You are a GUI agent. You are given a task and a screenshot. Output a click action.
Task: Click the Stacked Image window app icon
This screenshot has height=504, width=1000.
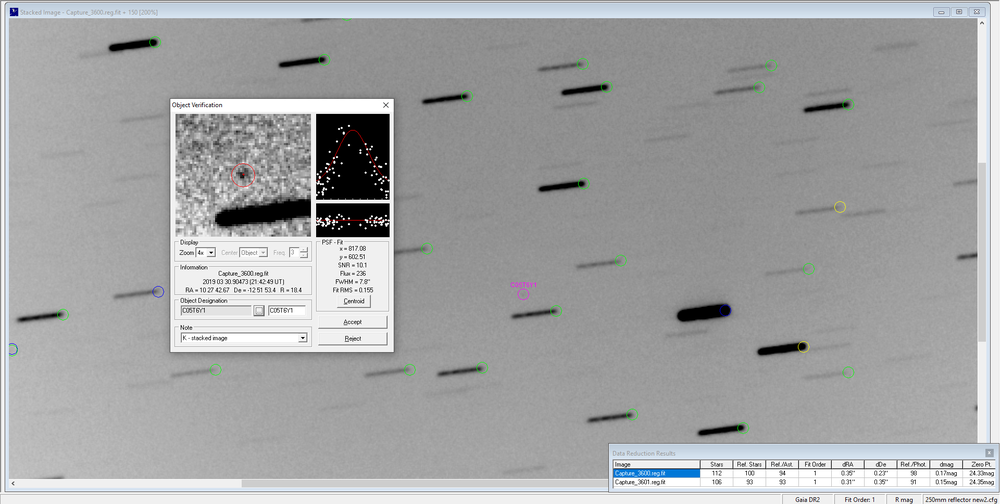click(x=13, y=11)
